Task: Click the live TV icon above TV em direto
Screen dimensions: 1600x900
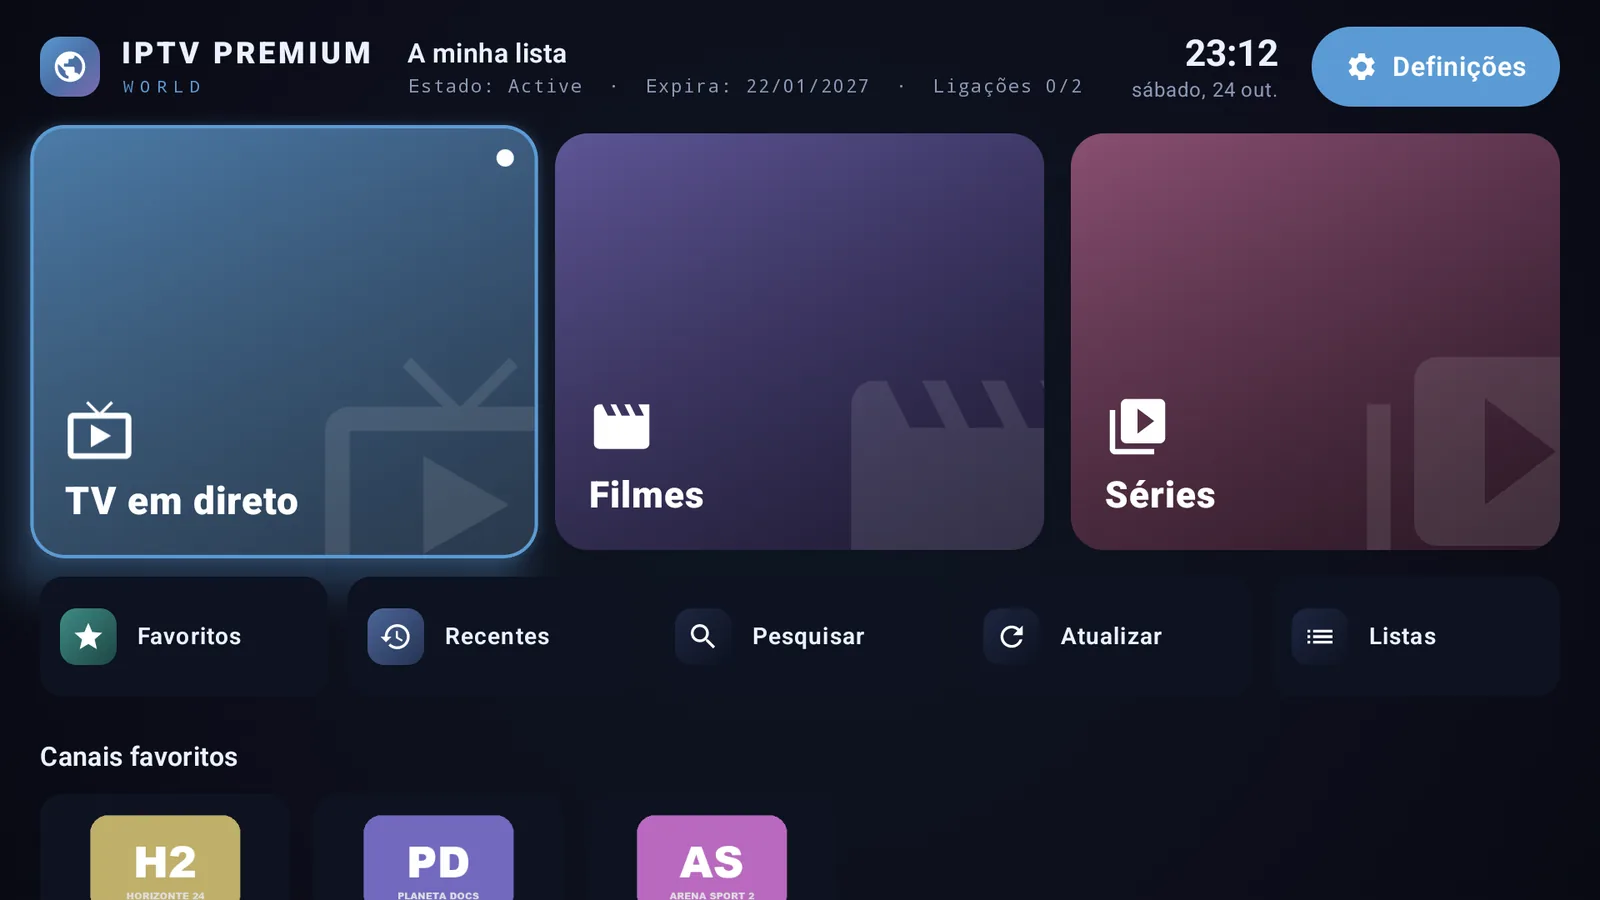Action: click(99, 431)
